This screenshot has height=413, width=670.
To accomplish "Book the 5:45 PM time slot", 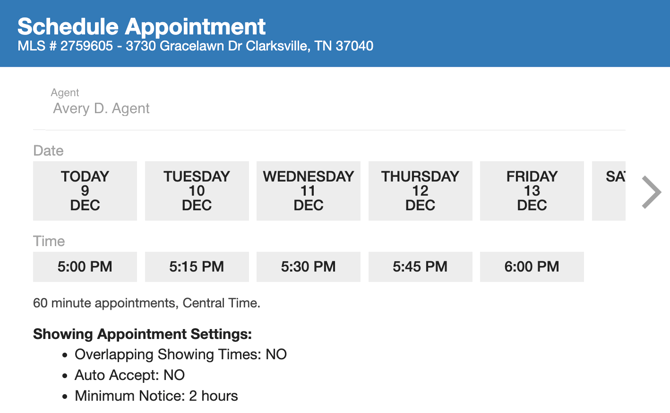I will pyautogui.click(x=420, y=267).
